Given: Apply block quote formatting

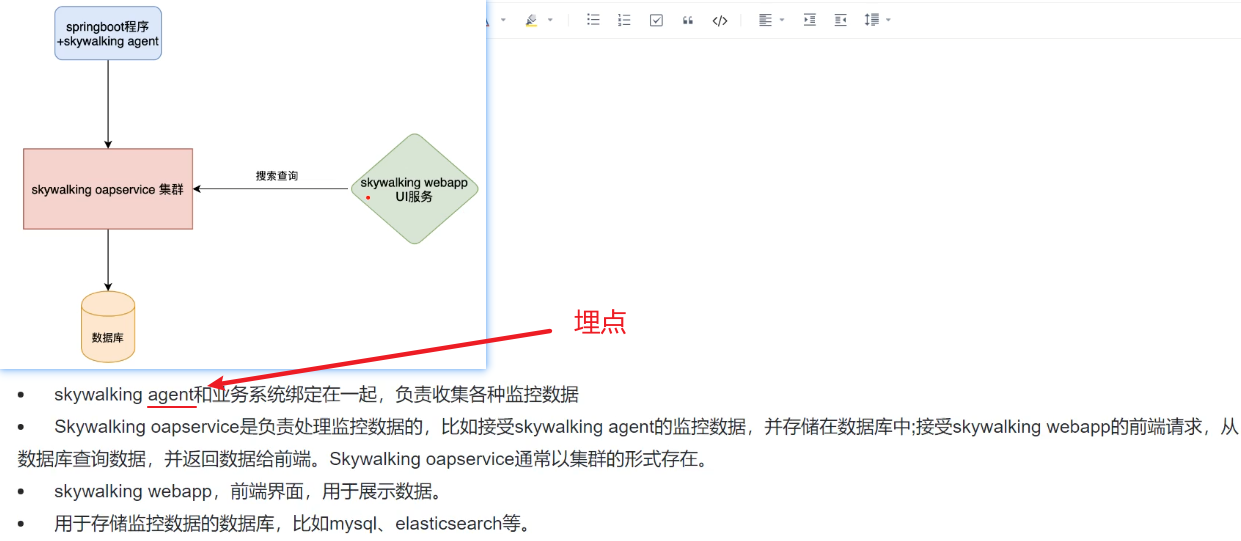Looking at the screenshot, I should 687,20.
